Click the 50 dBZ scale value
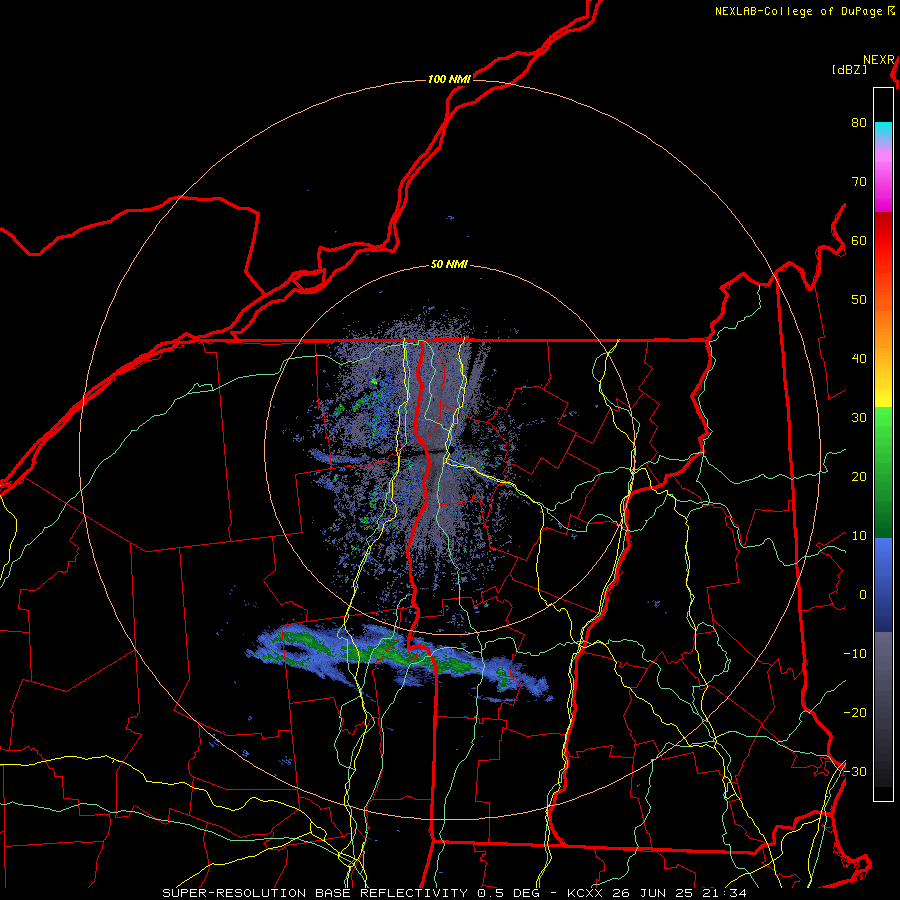This screenshot has height=900, width=900. tap(859, 300)
